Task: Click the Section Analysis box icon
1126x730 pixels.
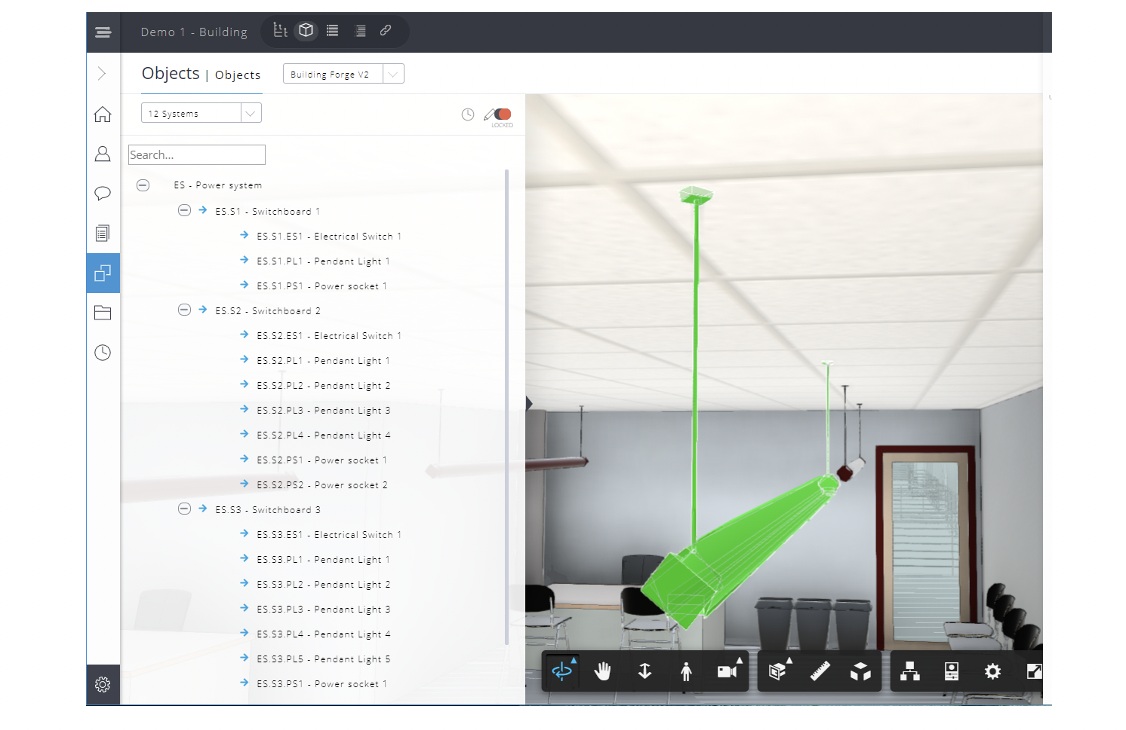Action: pos(778,672)
